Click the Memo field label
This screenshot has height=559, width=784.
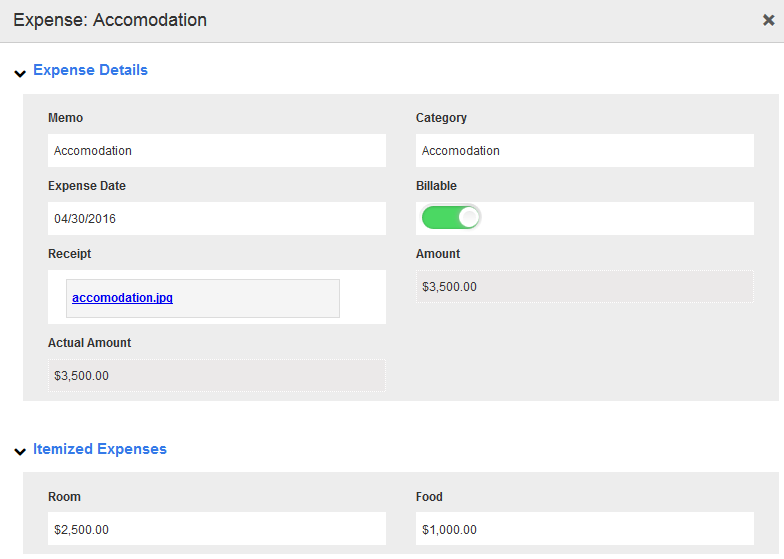[x=66, y=118]
